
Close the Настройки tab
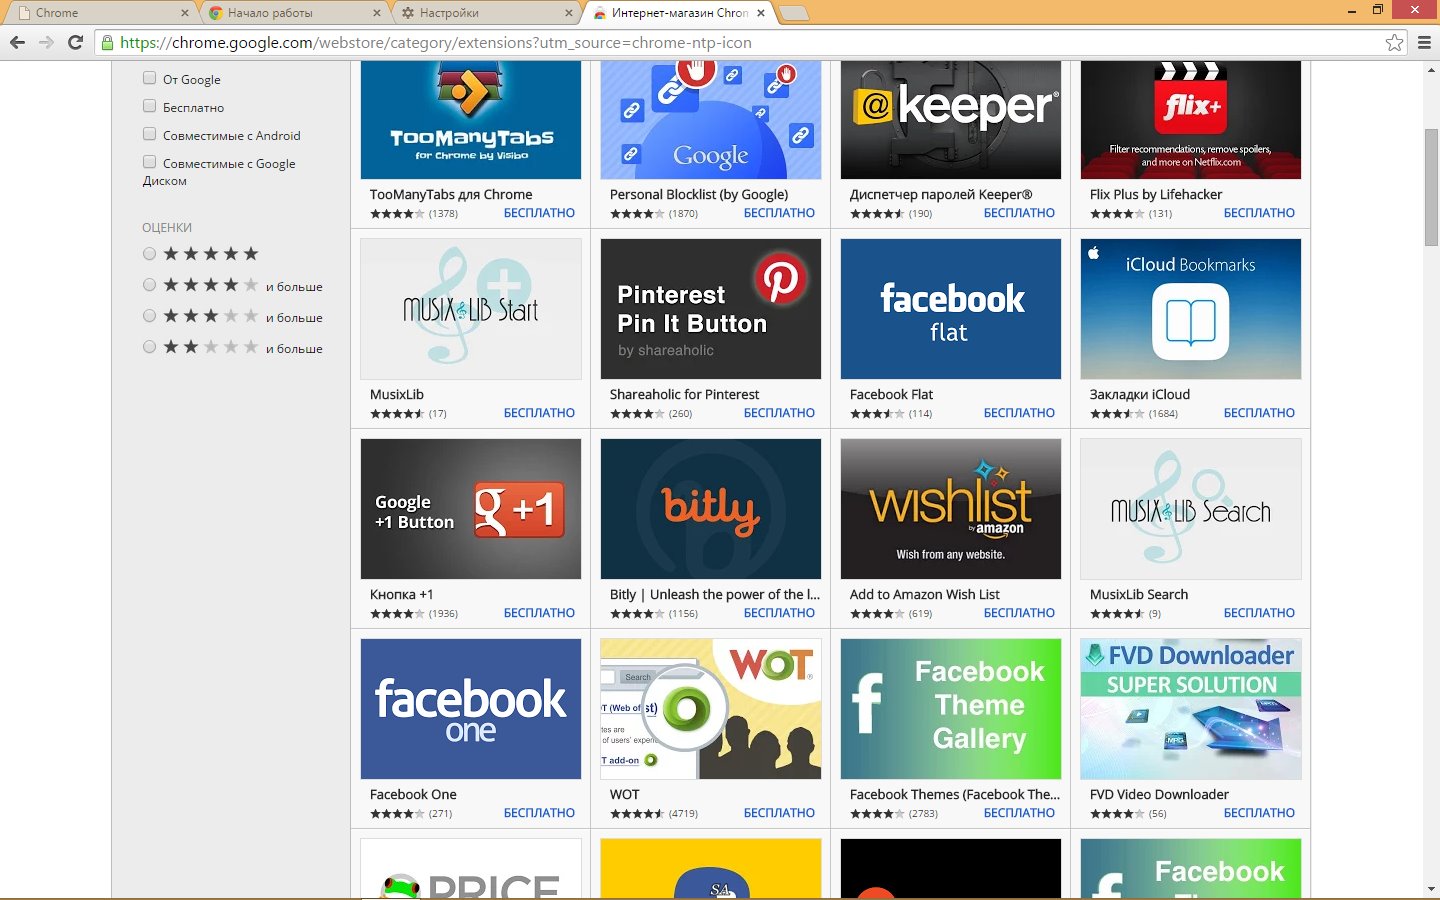pos(568,13)
